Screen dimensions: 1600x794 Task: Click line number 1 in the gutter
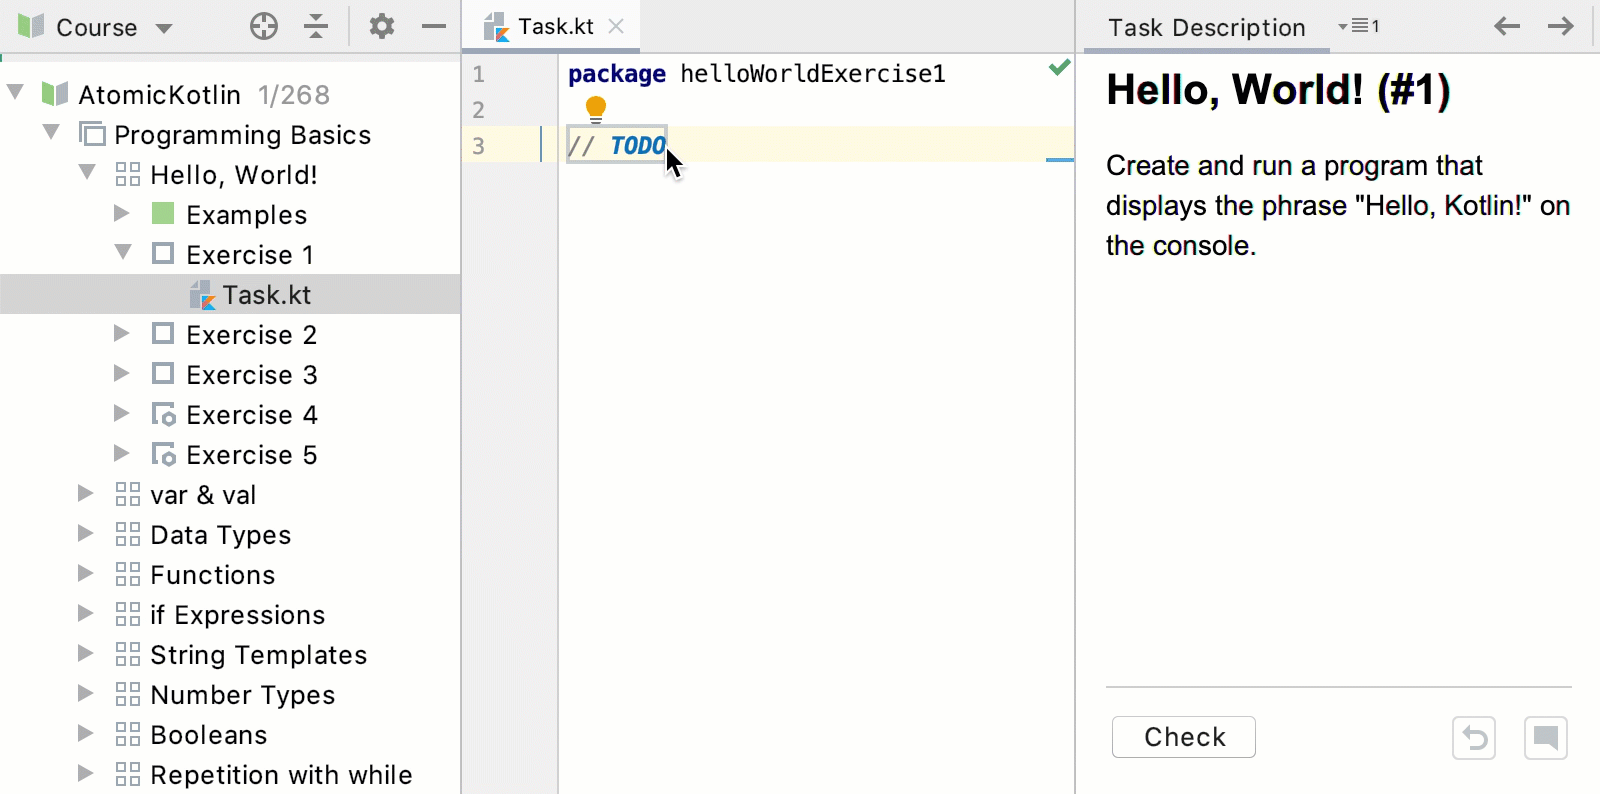click(479, 74)
